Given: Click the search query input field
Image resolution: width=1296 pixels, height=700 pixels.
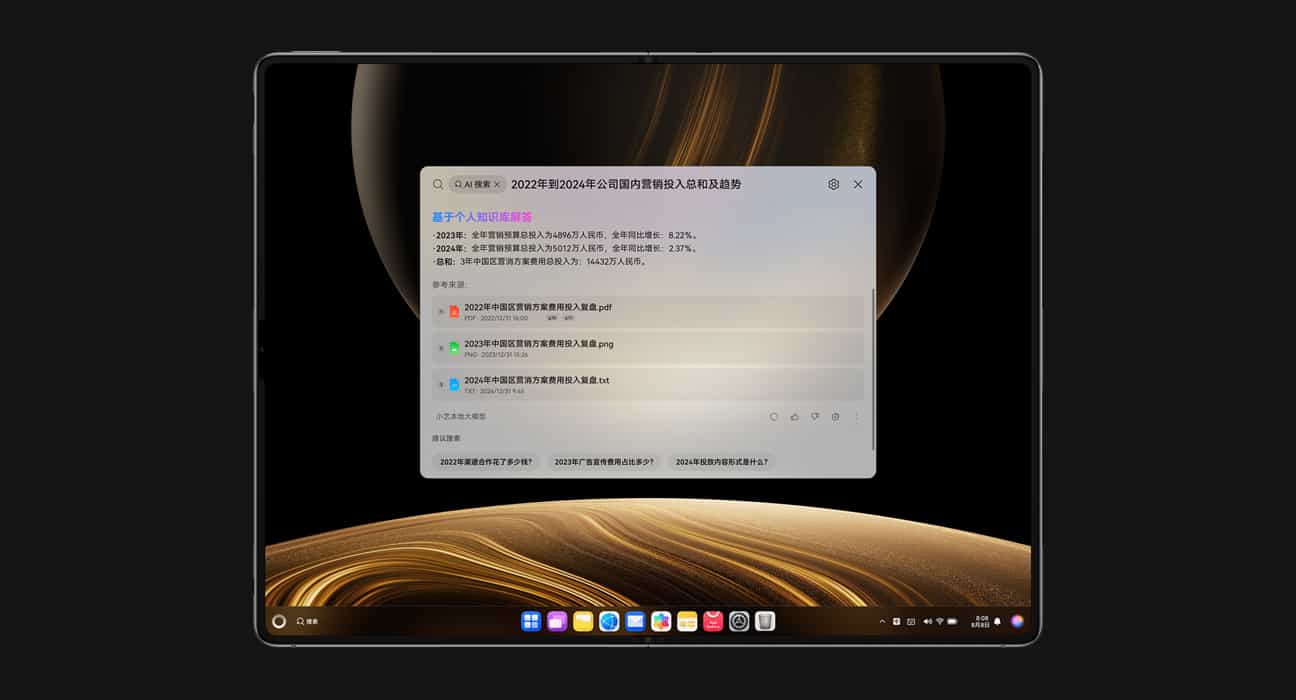Looking at the screenshot, I should tap(660, 185).
